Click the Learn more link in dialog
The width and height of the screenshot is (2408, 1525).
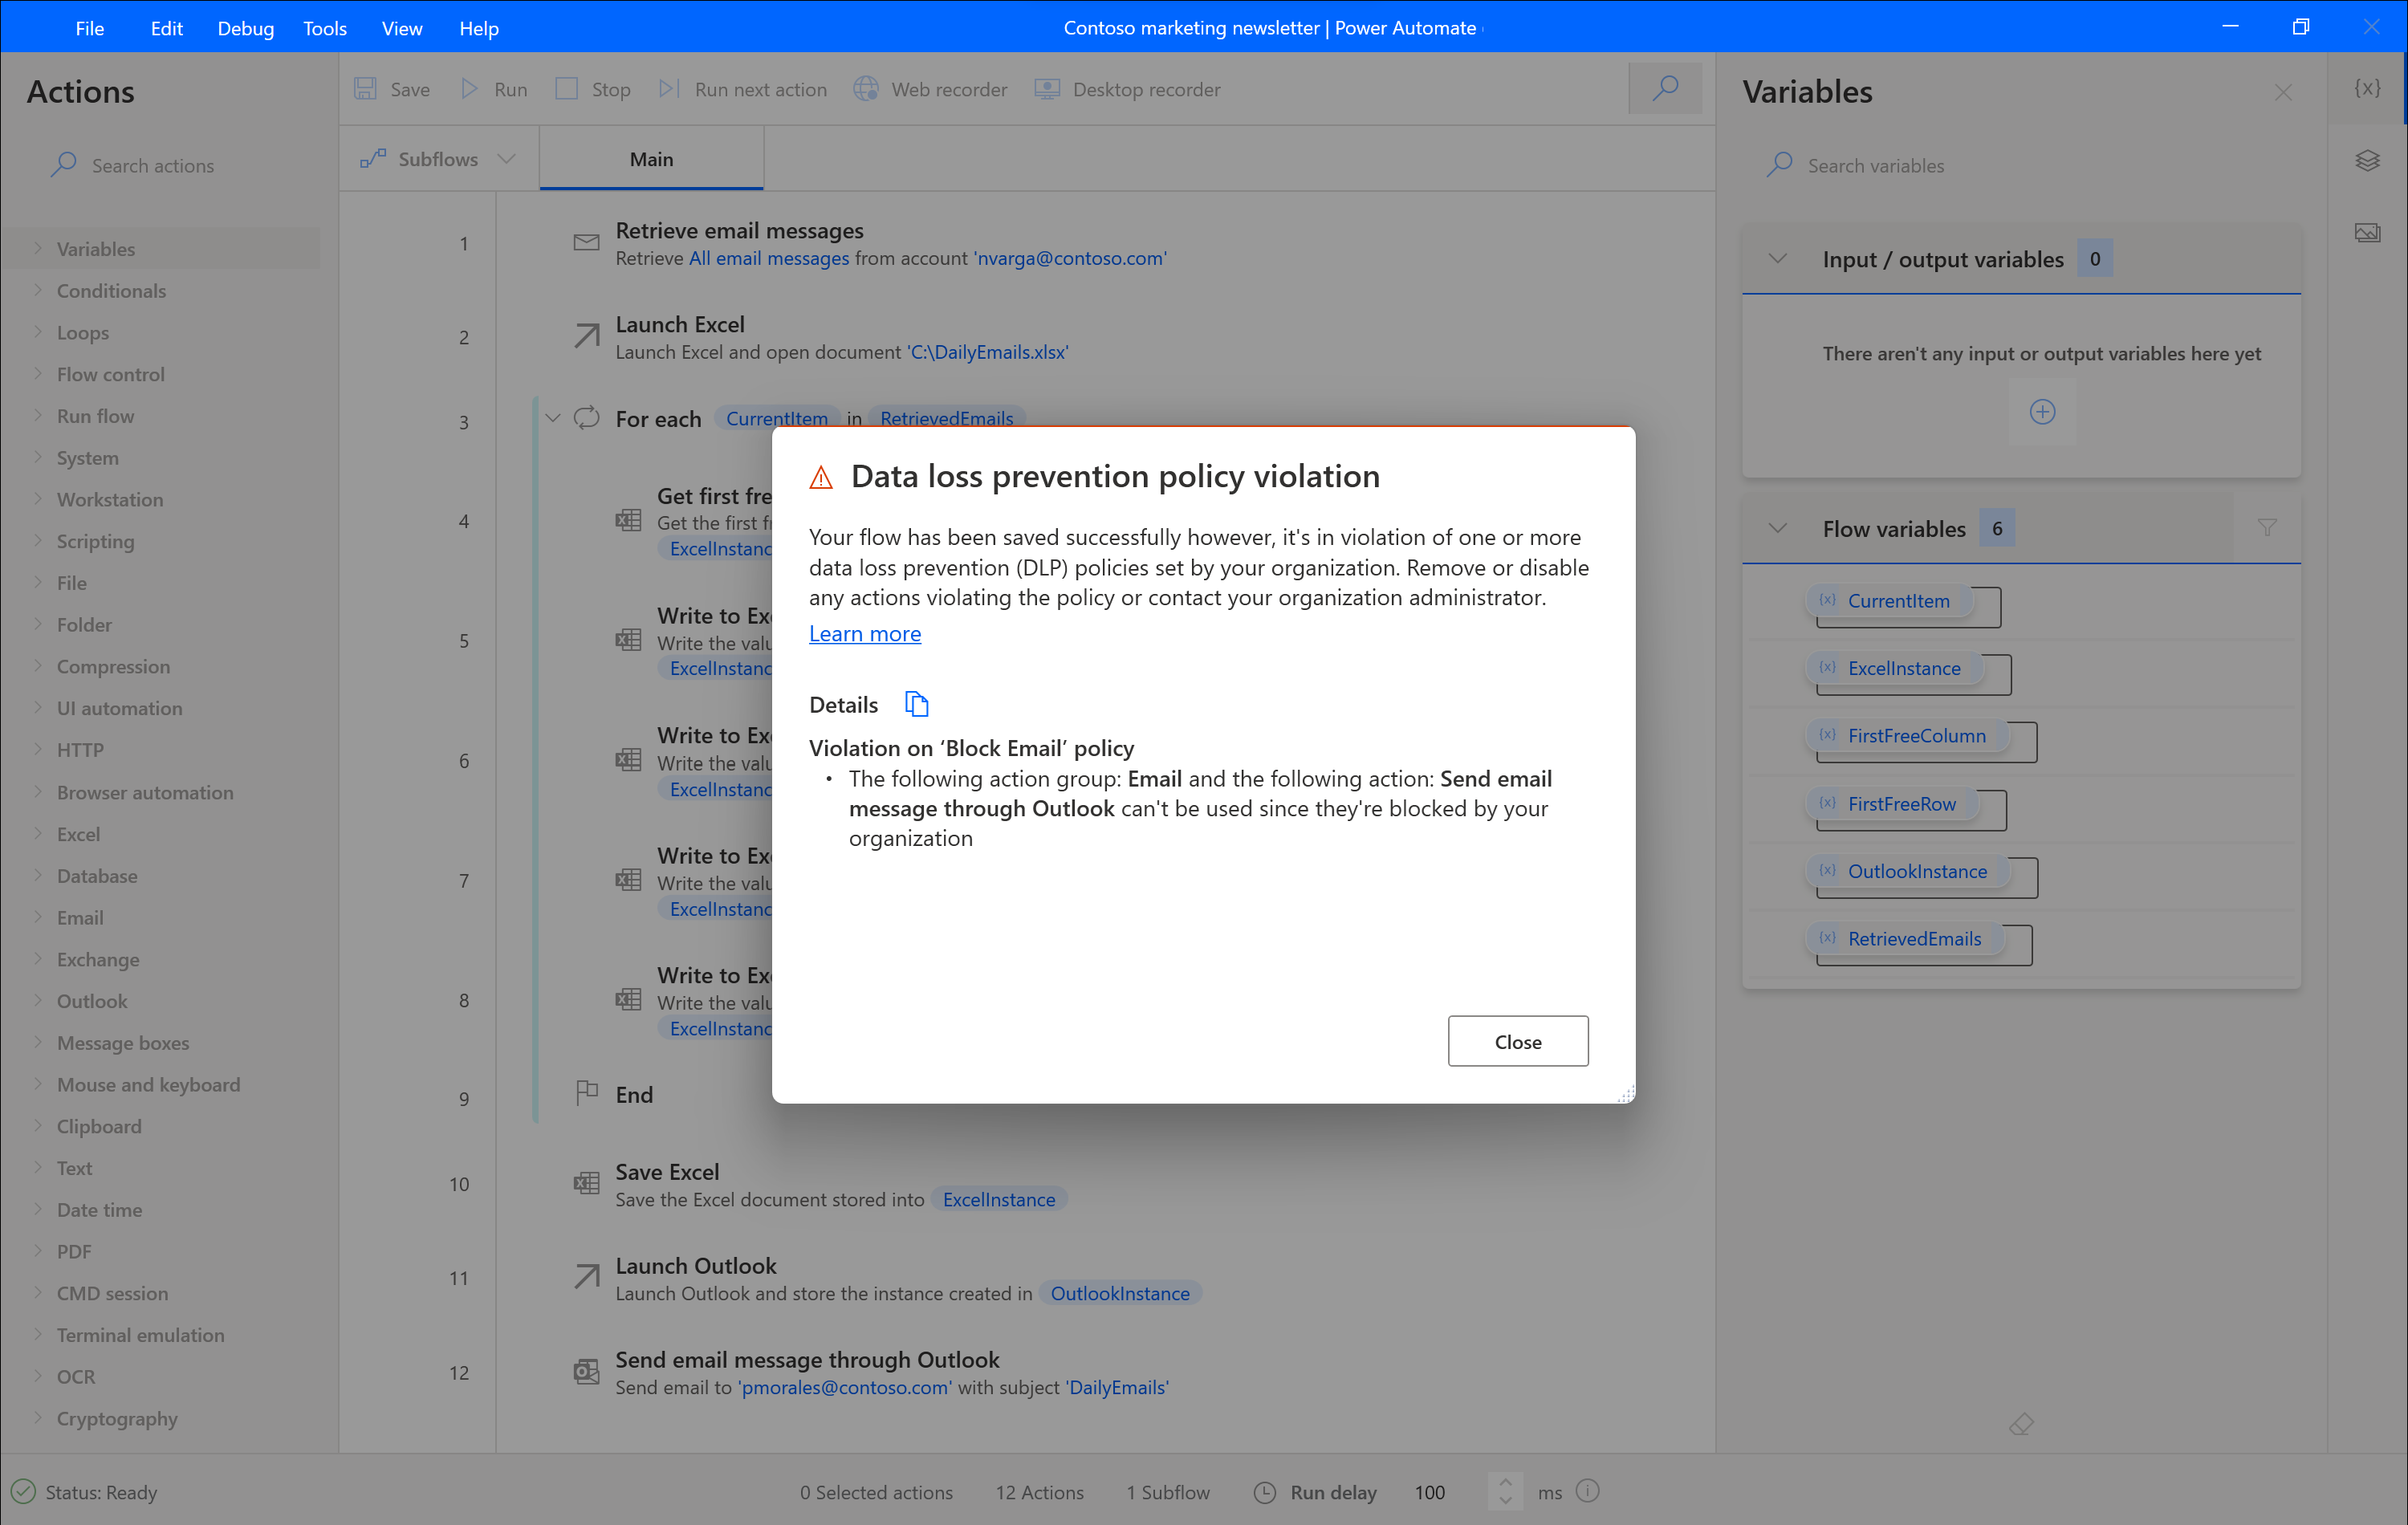coord(865,632)
